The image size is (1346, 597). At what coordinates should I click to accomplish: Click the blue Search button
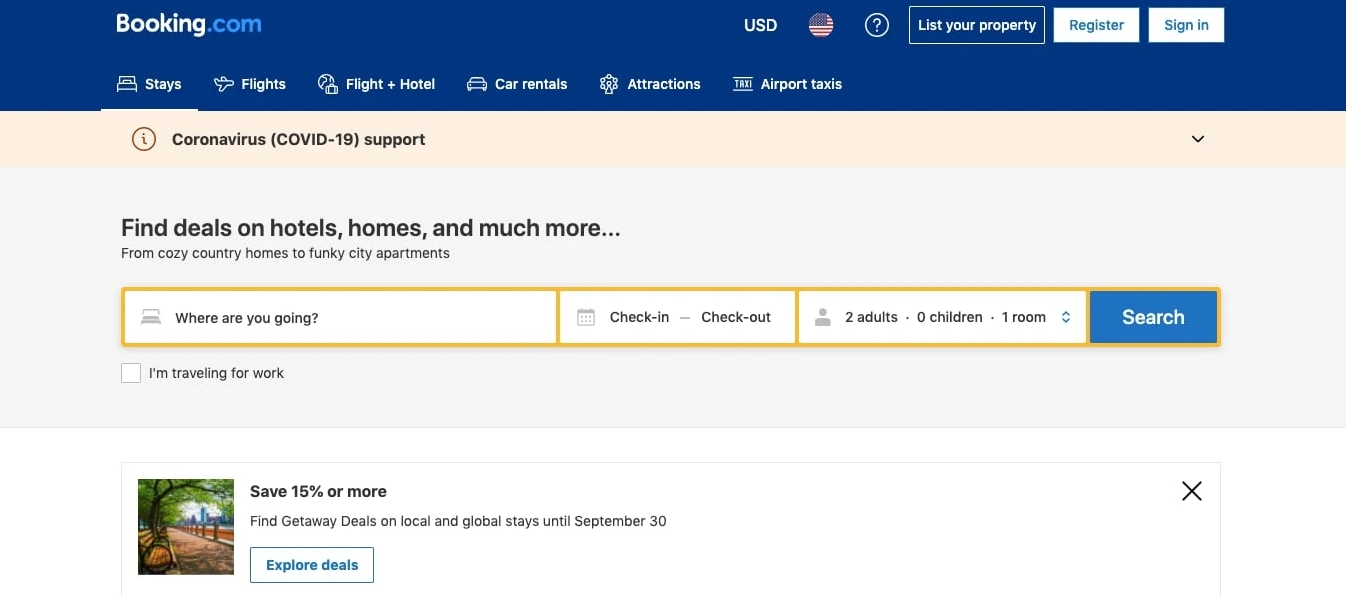(1153, 317)
